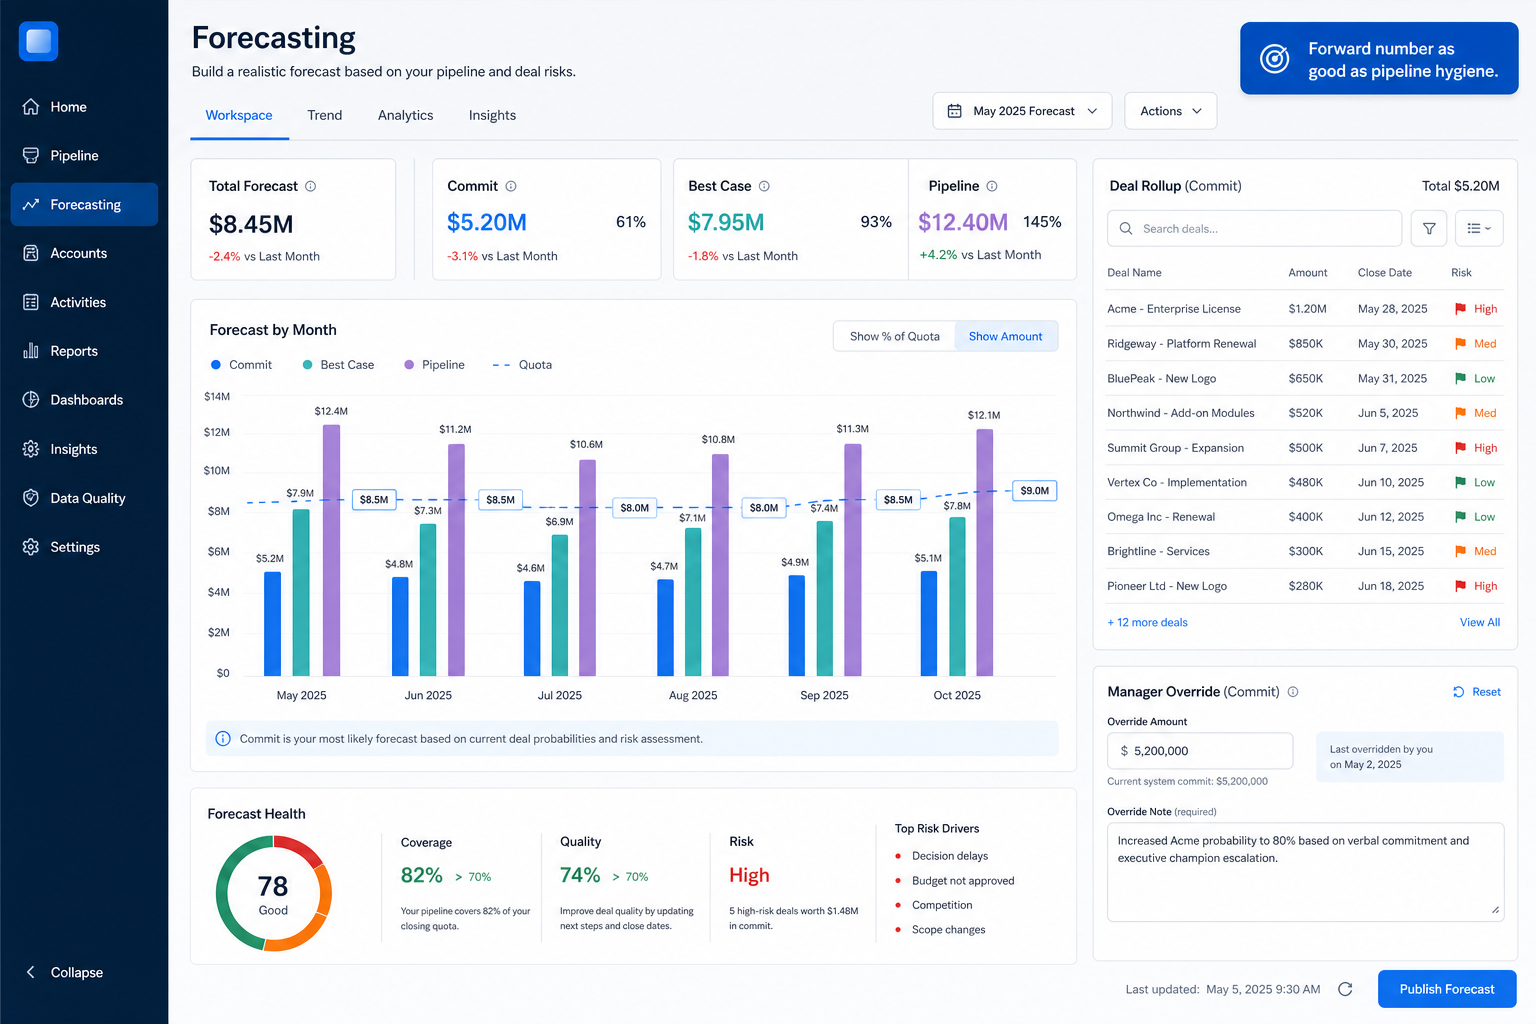The image size is (1536, 1024).
Task: Open Accounts from the sidebar
Action: point(84,253)
